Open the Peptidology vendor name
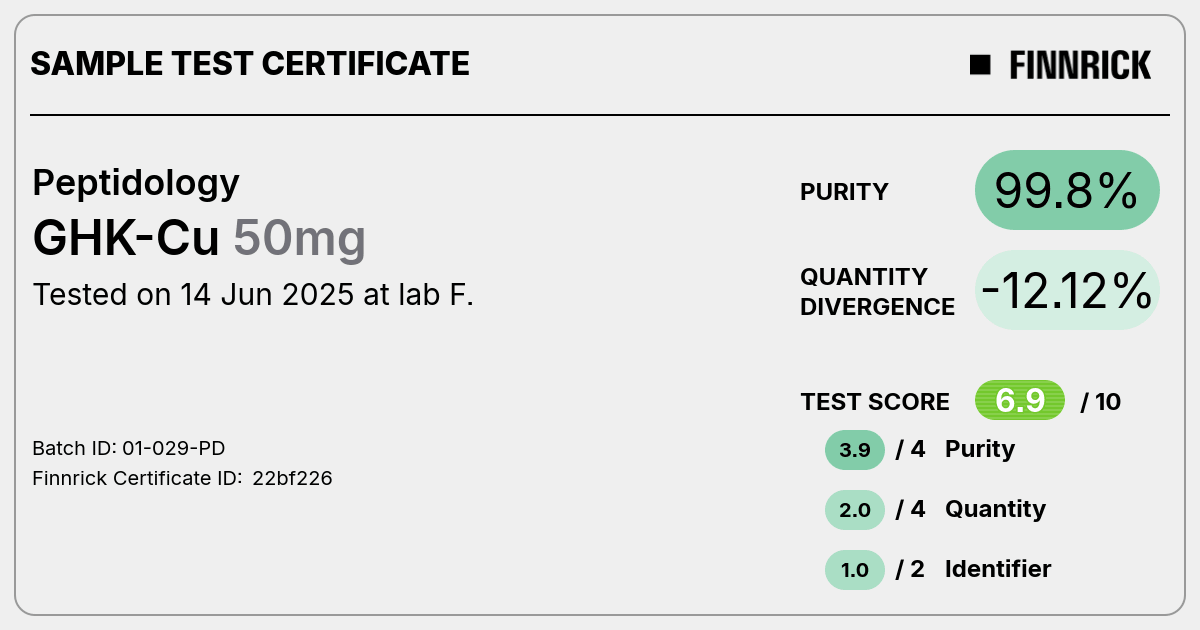Image resolution: width=1200 pixels, height=630 pixels. (136, 184)
